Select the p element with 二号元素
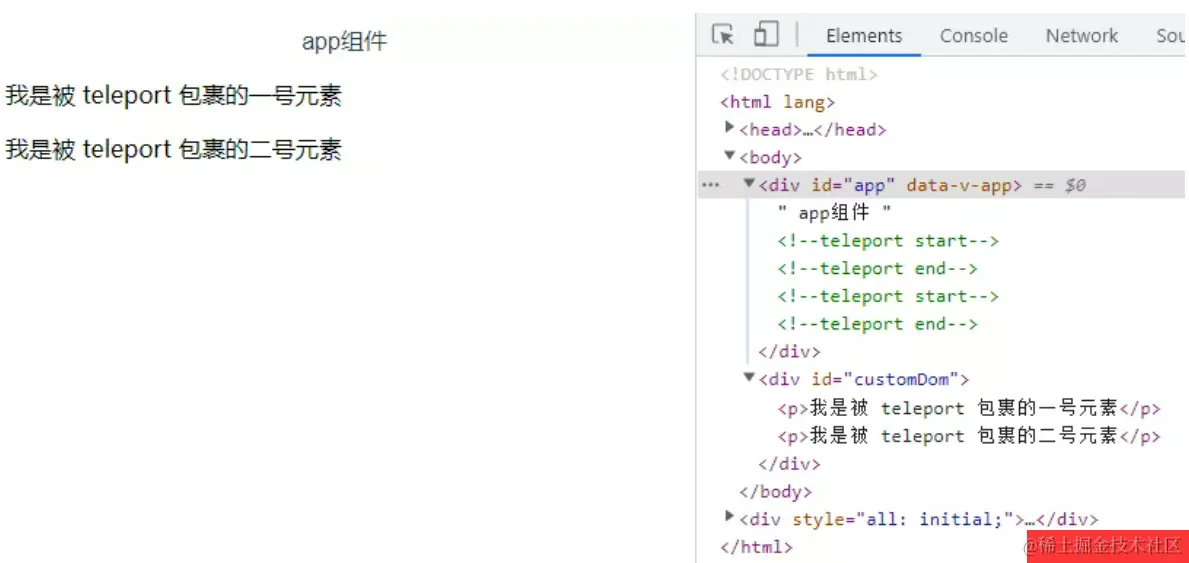 click(x=969, y=436)
